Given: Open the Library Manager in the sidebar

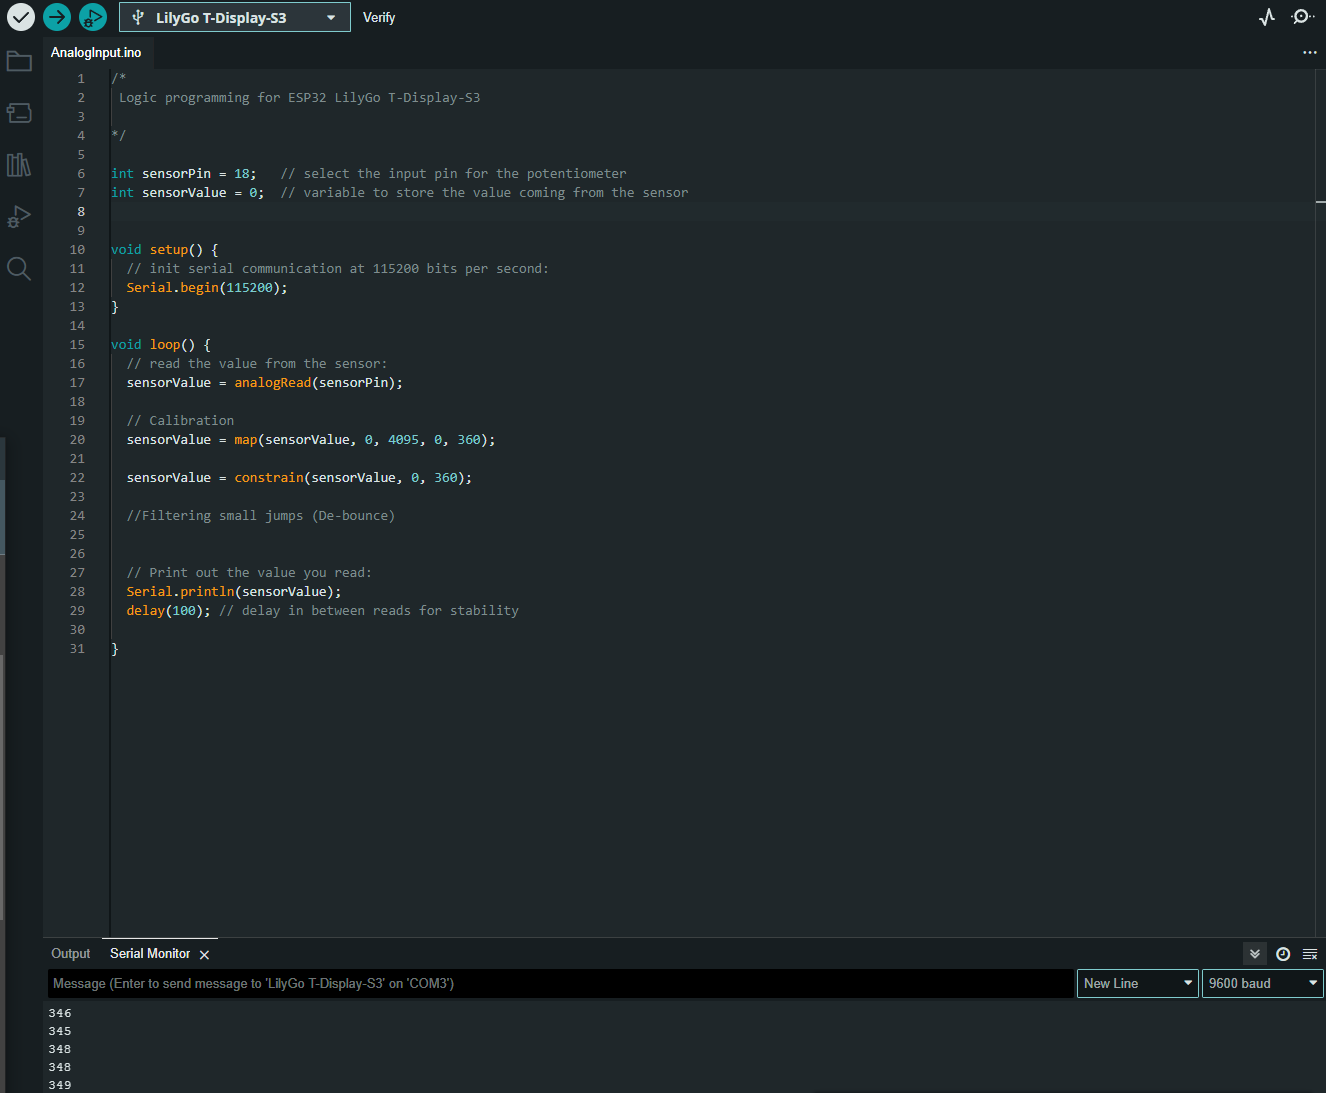Looking at the screenshot, I should pyautogui.click(x=19, y=165).
